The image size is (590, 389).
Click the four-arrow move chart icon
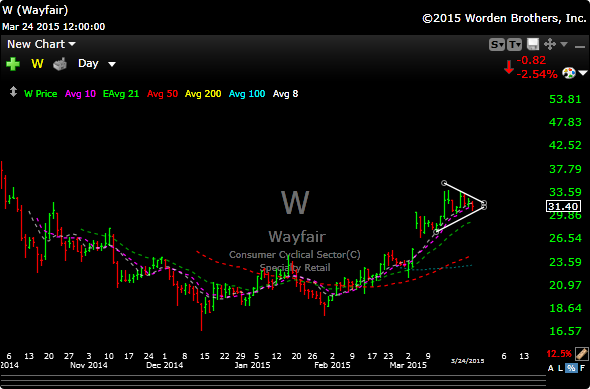[x=550, y=44]
